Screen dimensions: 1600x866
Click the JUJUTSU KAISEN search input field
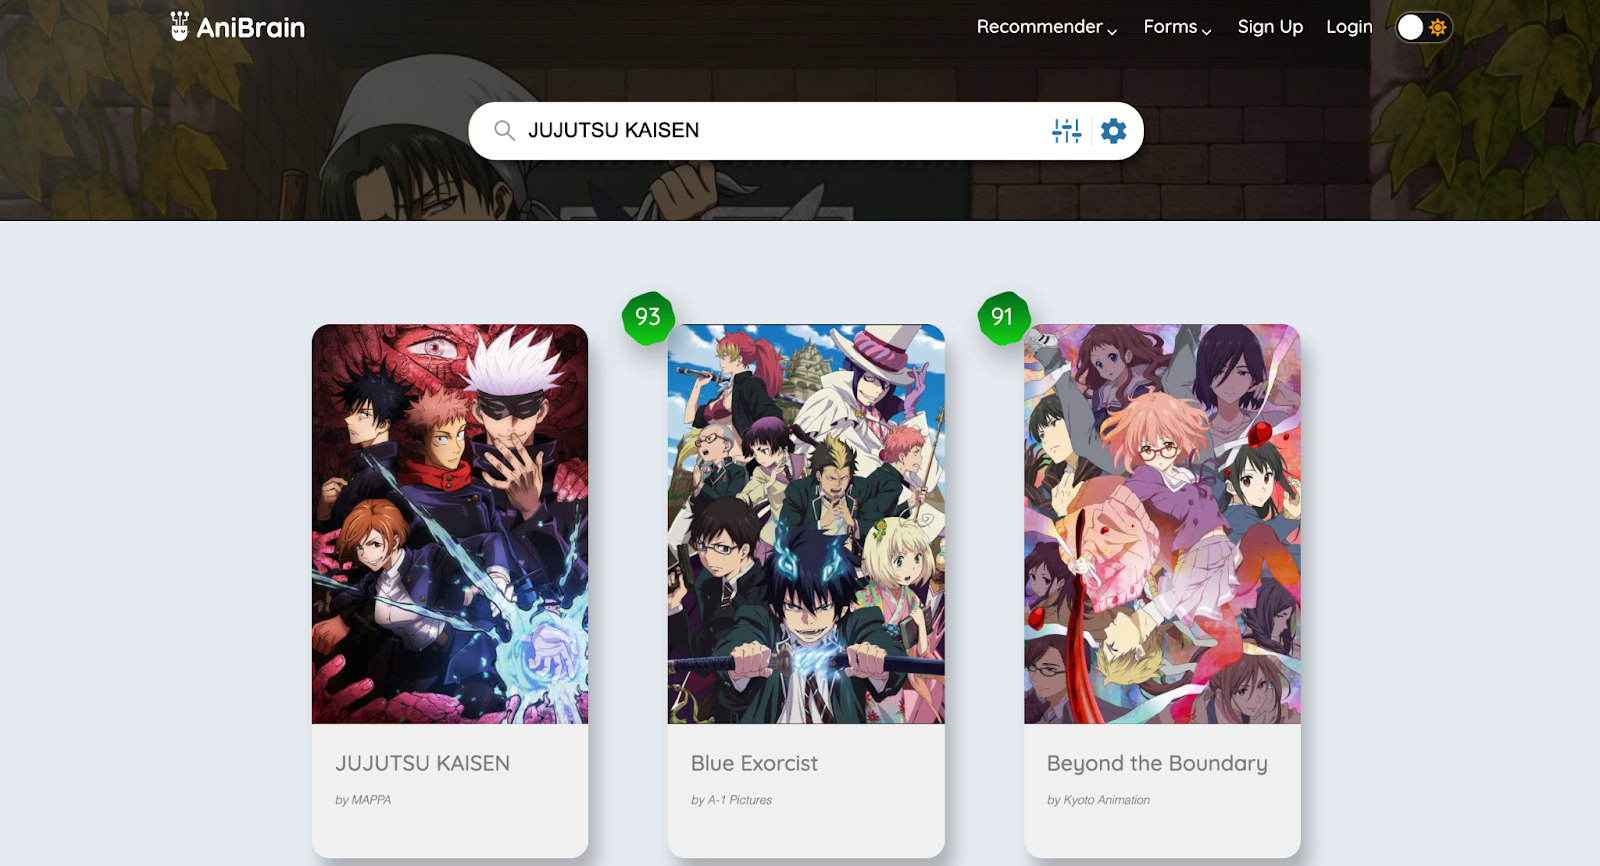click(780, 131)
